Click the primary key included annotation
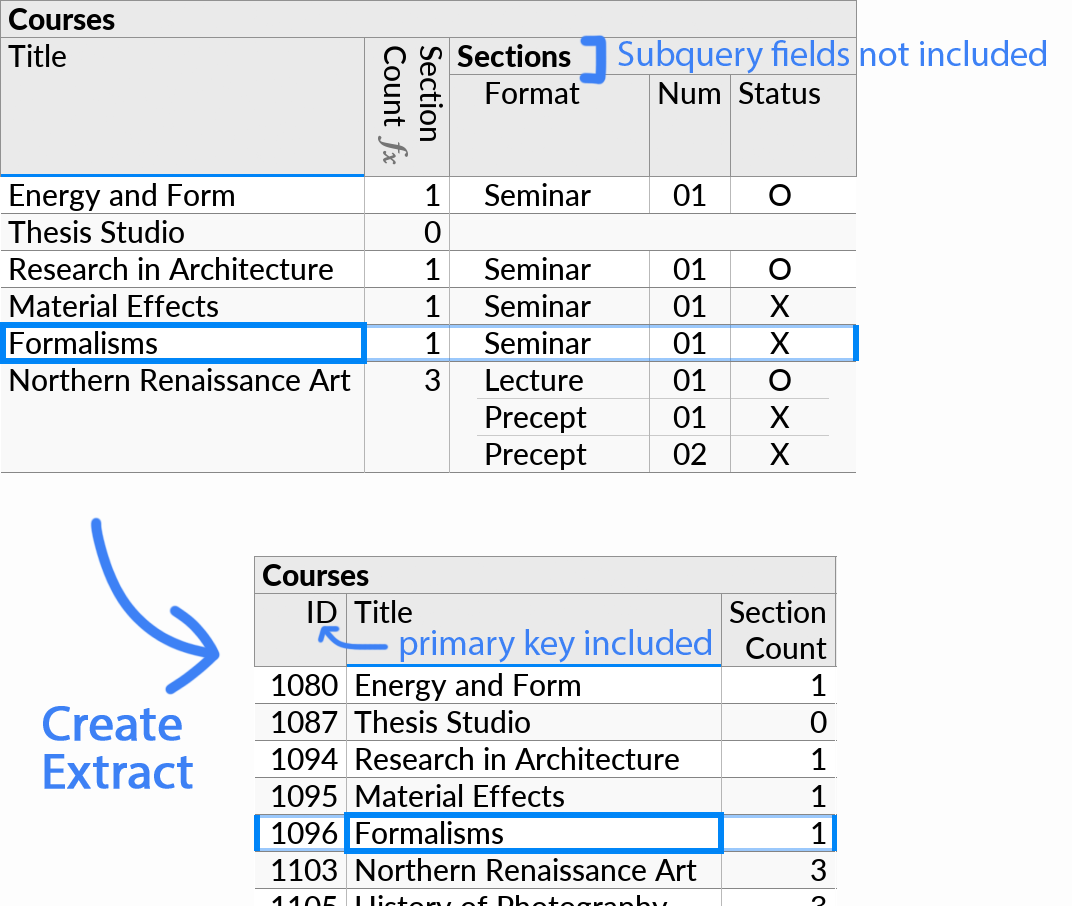 coord(556,644)
